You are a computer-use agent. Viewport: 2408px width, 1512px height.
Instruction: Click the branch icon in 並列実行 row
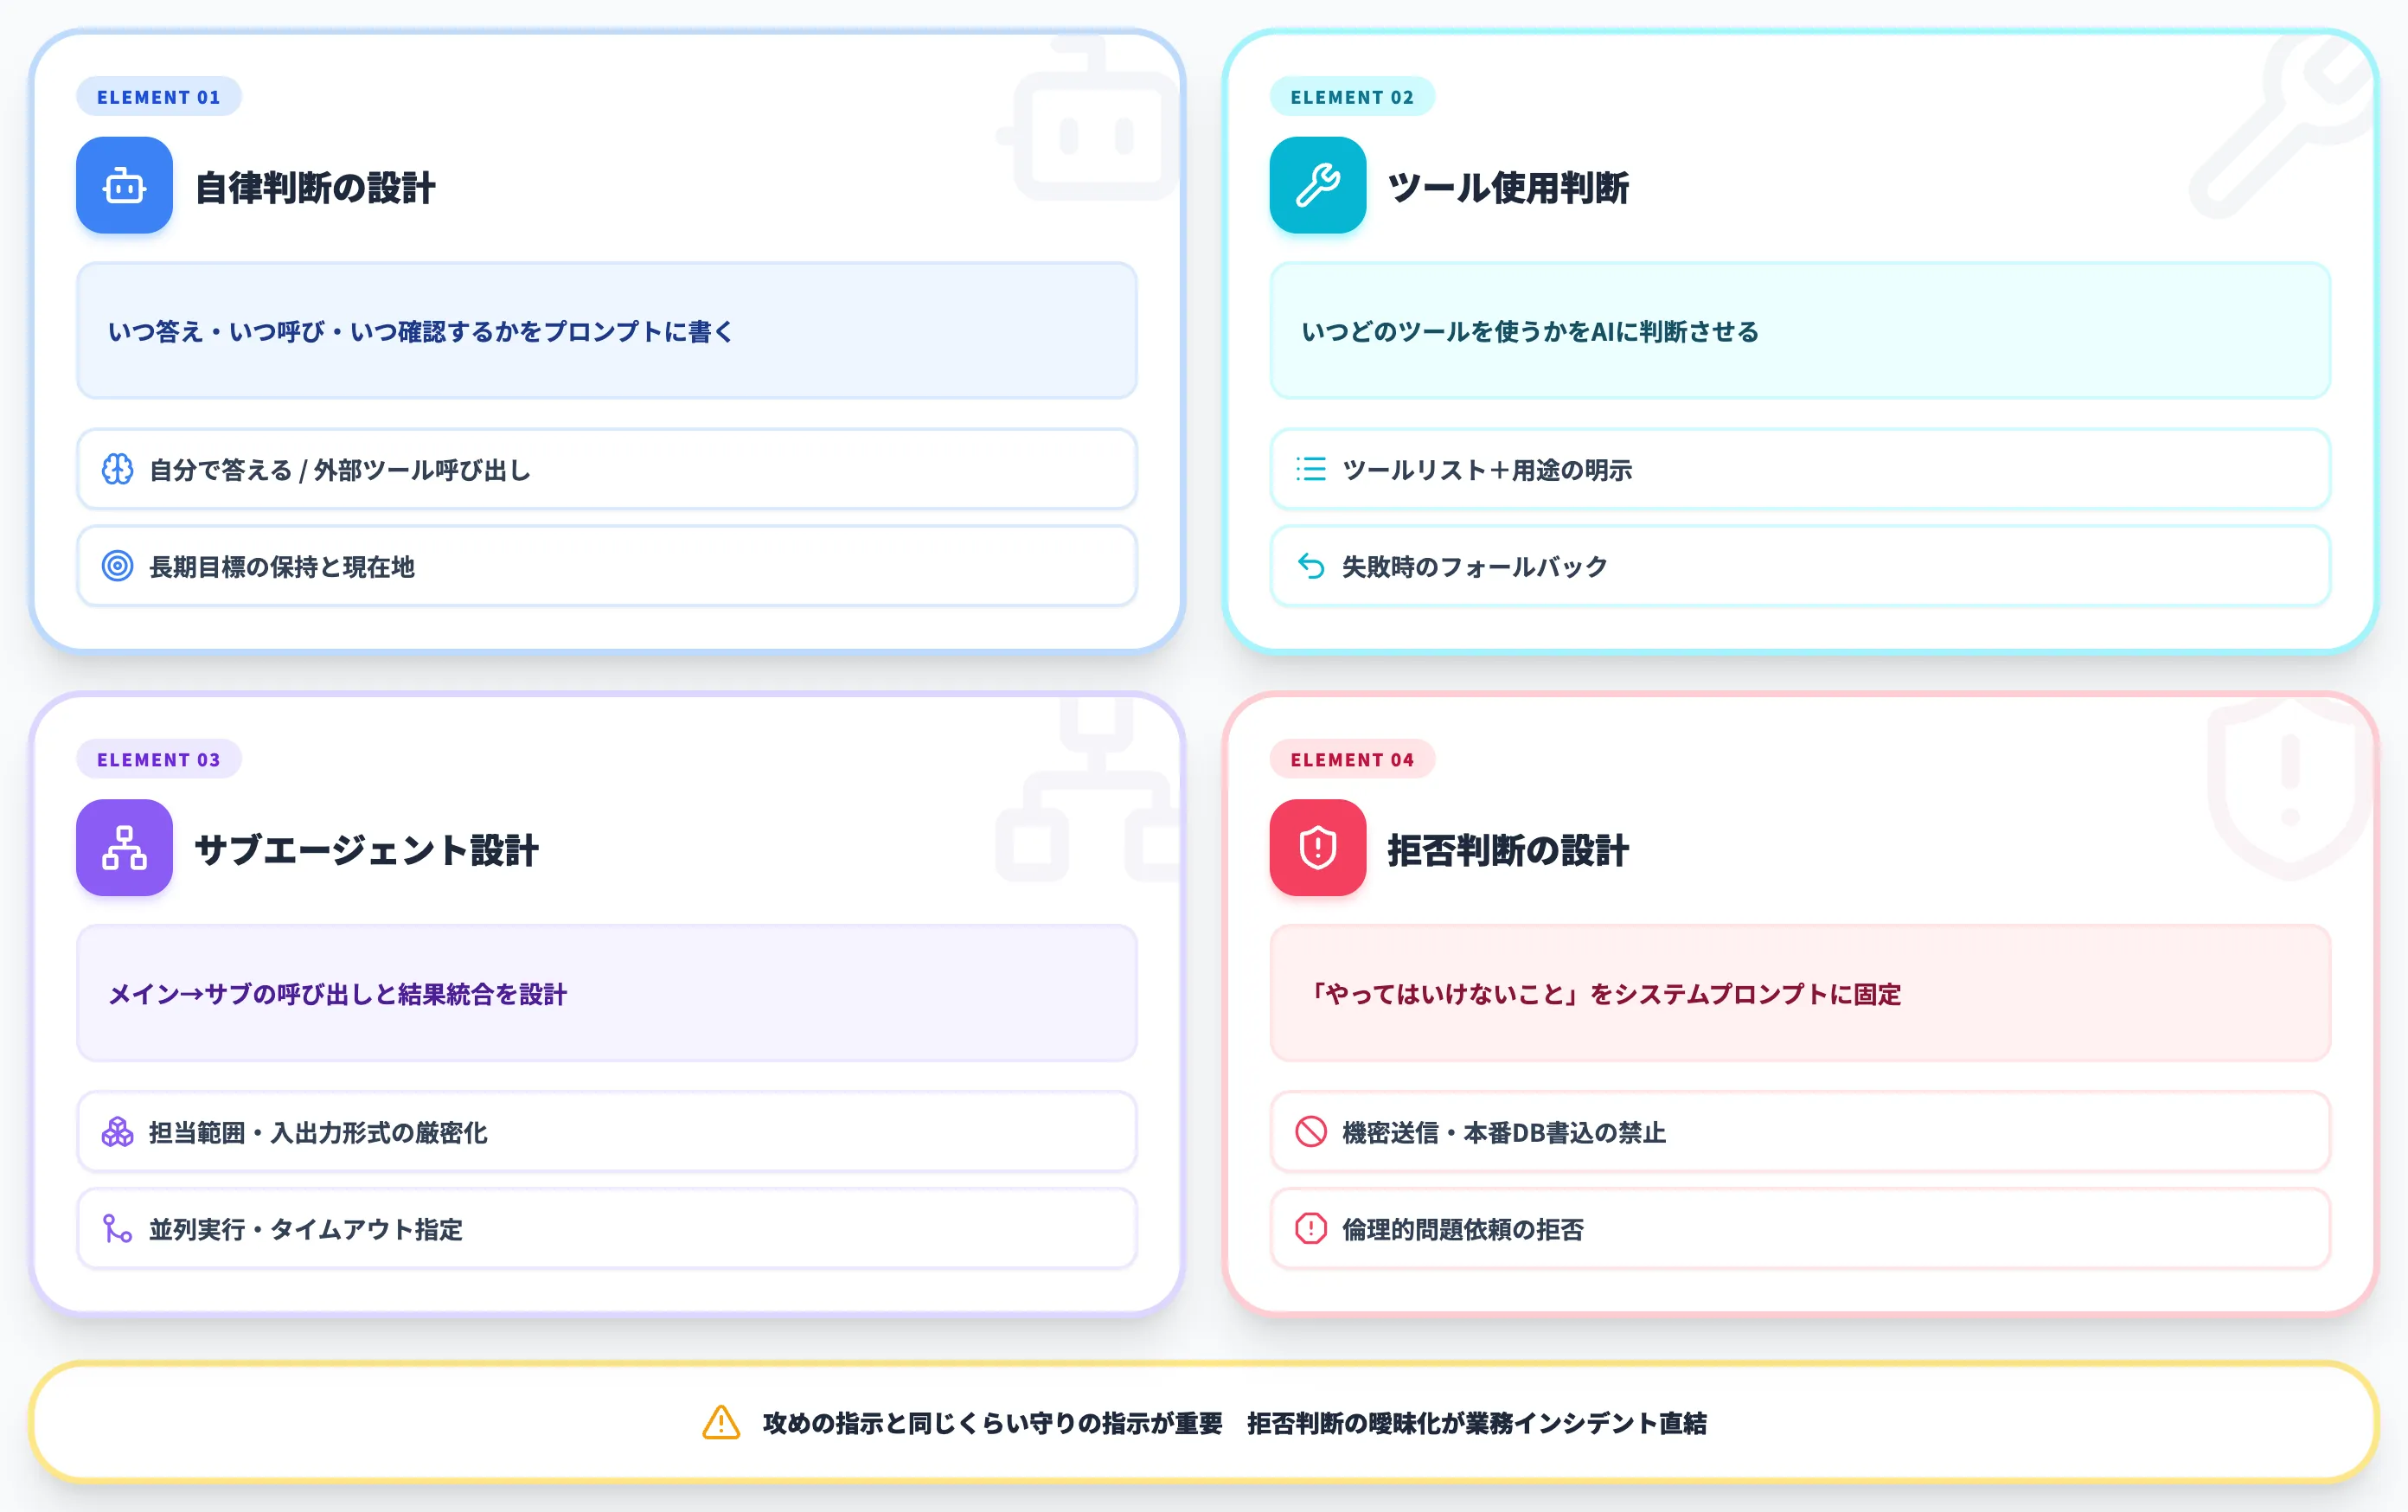[x=117, y=1229]
